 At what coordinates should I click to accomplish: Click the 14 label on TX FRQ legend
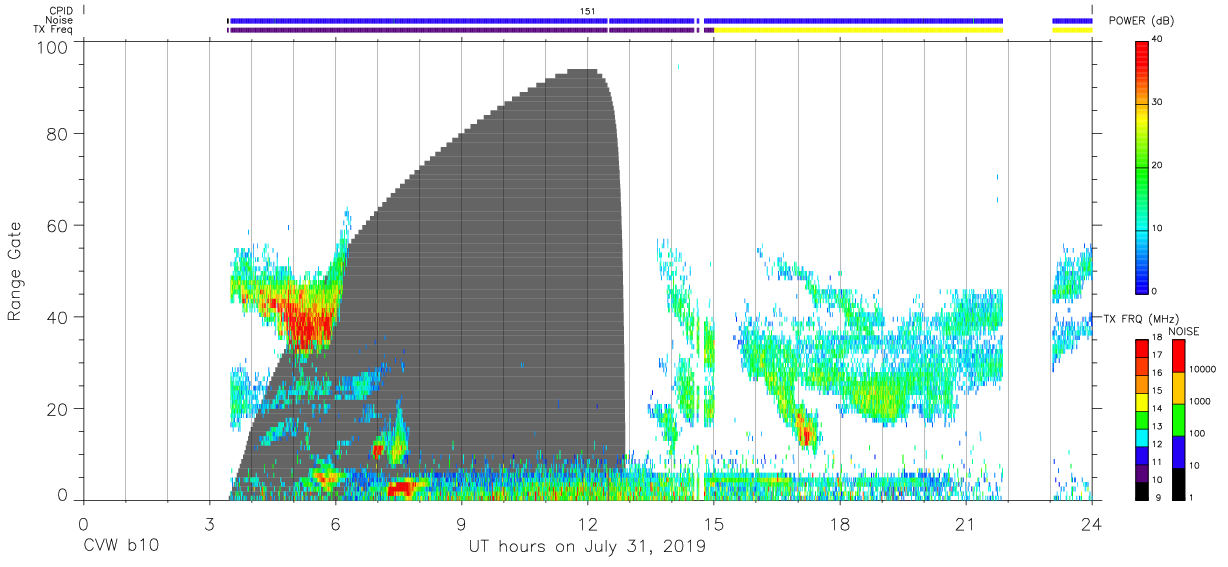coord(1156,408)
